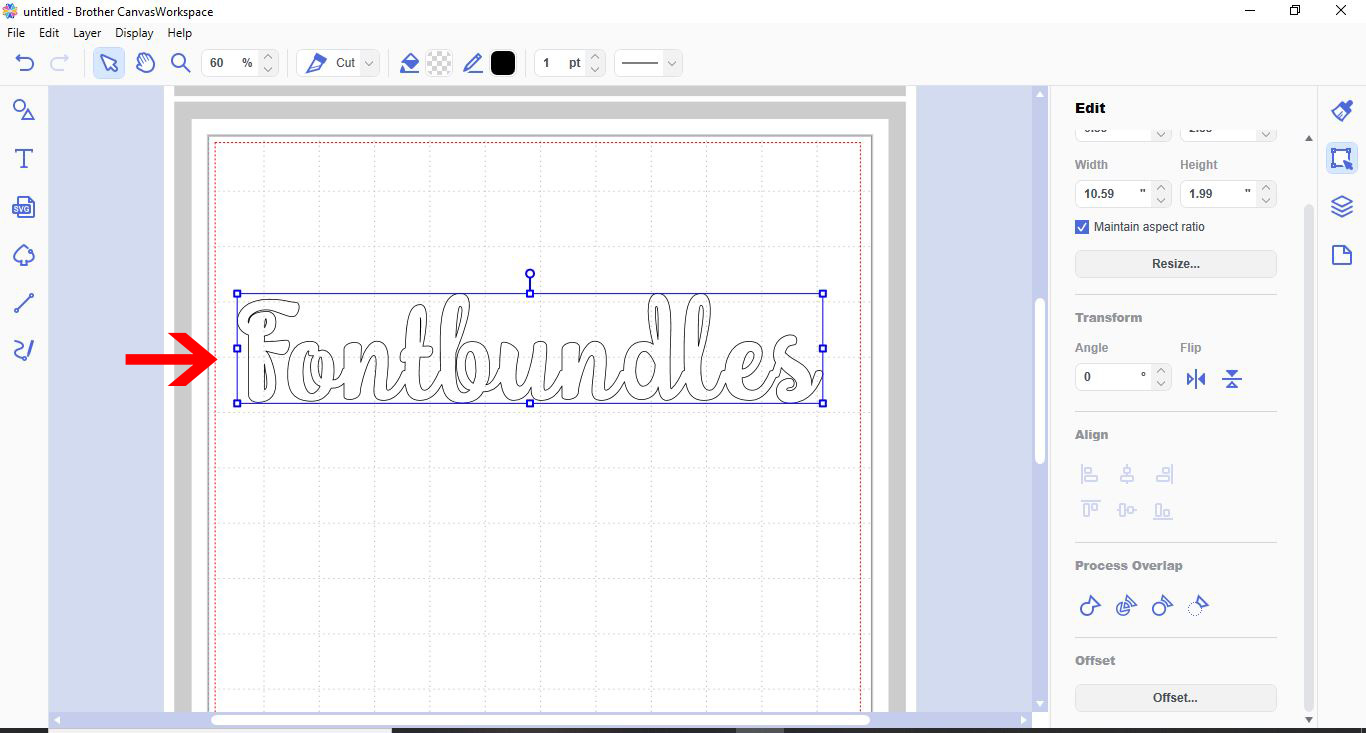Decrease the zoom percentage stepper
Image resolution: width=1366 pixels, height=733 pixels.
click(268, 70)
